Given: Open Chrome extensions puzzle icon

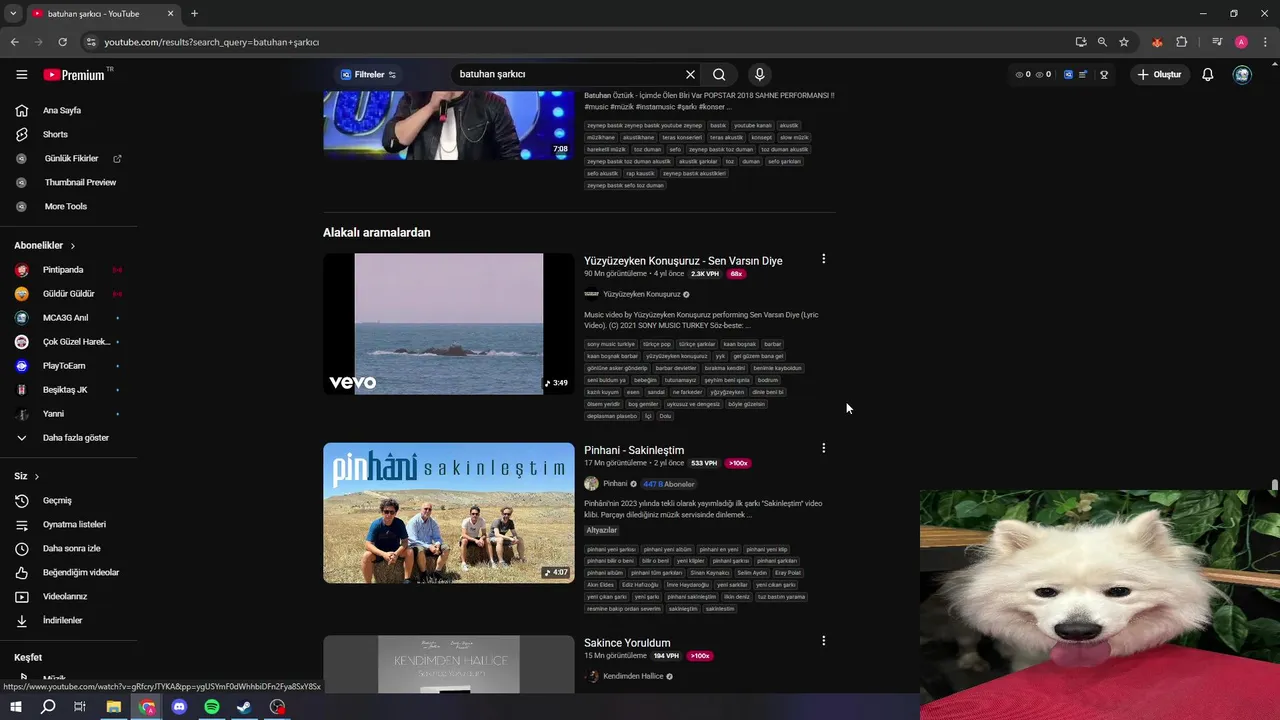Looking at the screenshot, I should (x=1182, y=42).
